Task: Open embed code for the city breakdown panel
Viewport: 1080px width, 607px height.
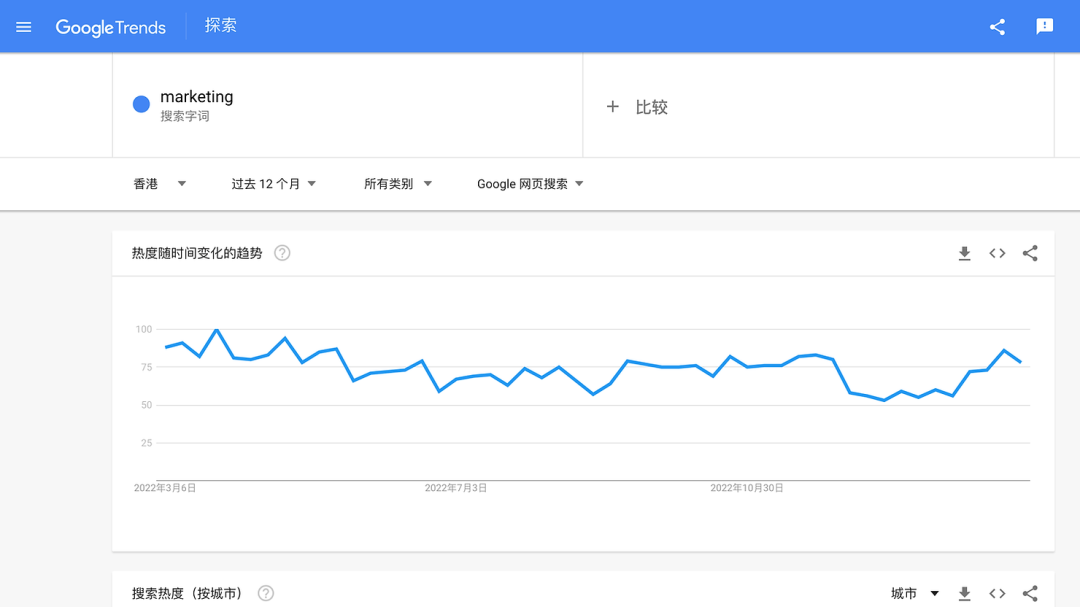Action: coord(997,593)
